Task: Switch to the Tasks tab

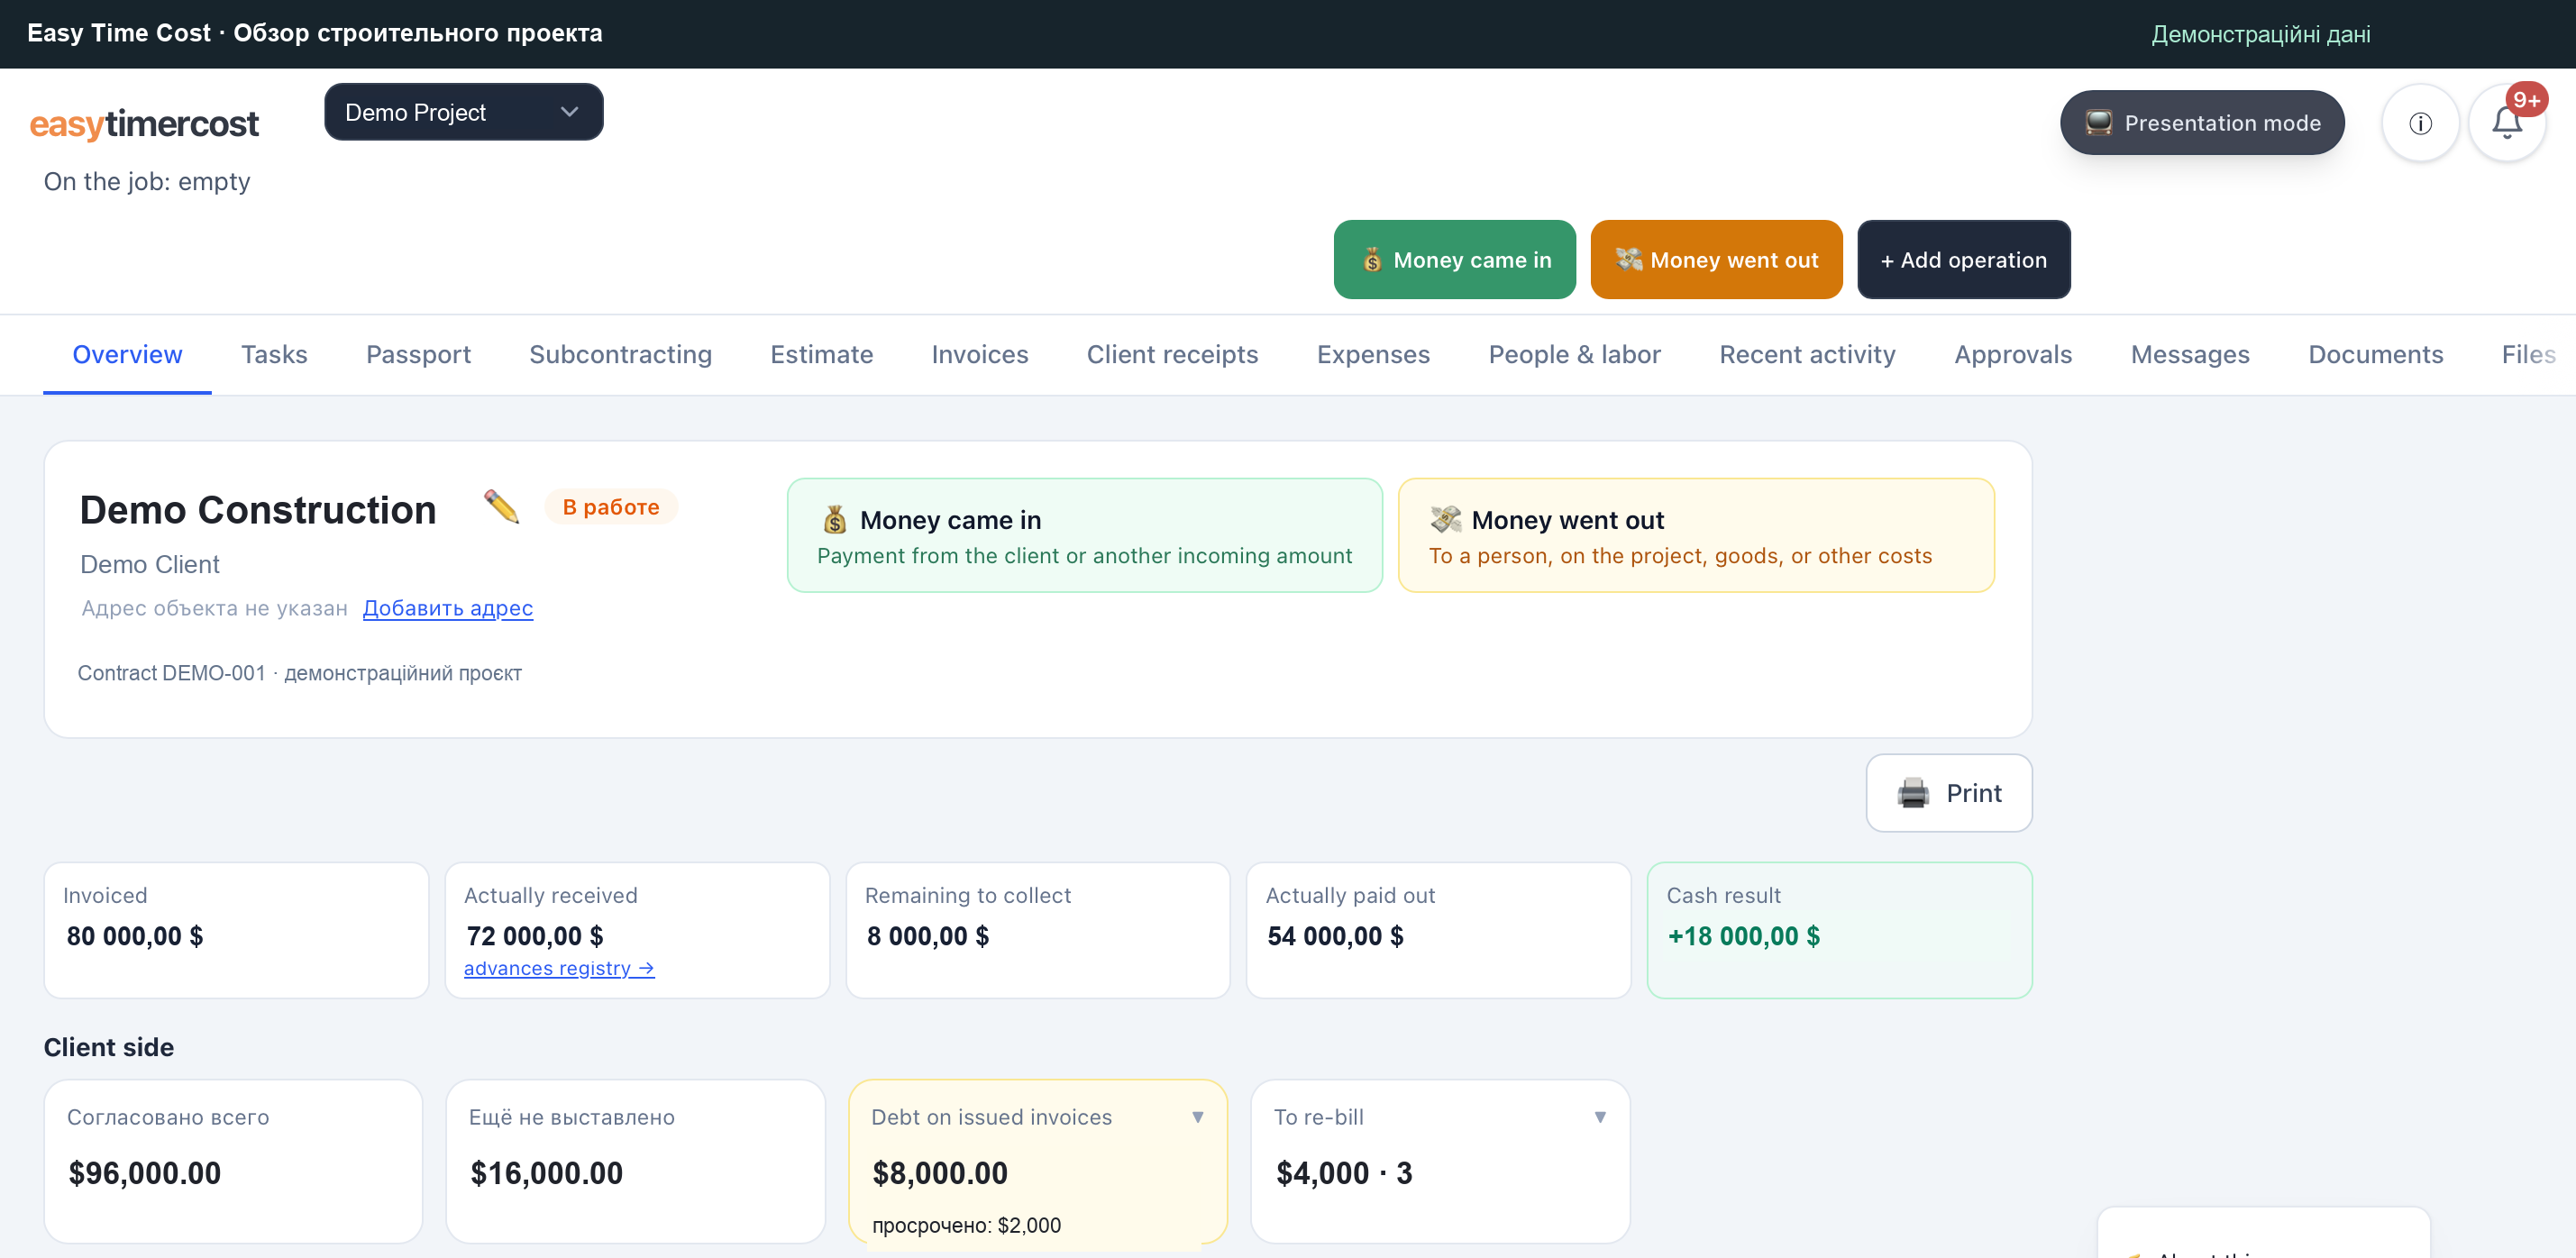Action: (274, 355)
